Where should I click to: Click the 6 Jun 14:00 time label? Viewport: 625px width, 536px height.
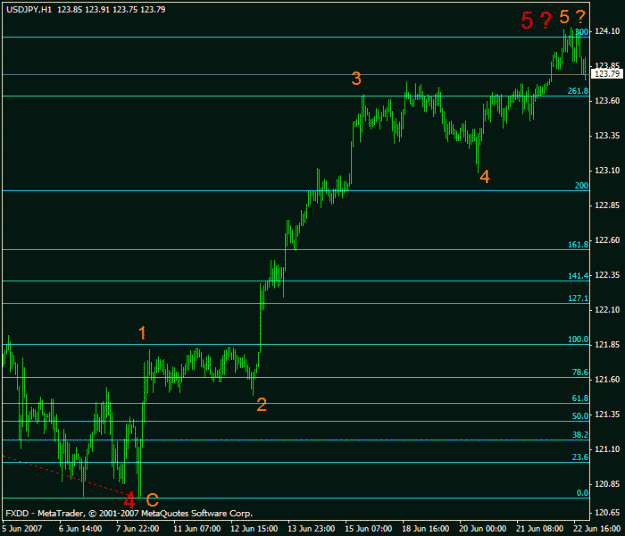pos(80,528)
